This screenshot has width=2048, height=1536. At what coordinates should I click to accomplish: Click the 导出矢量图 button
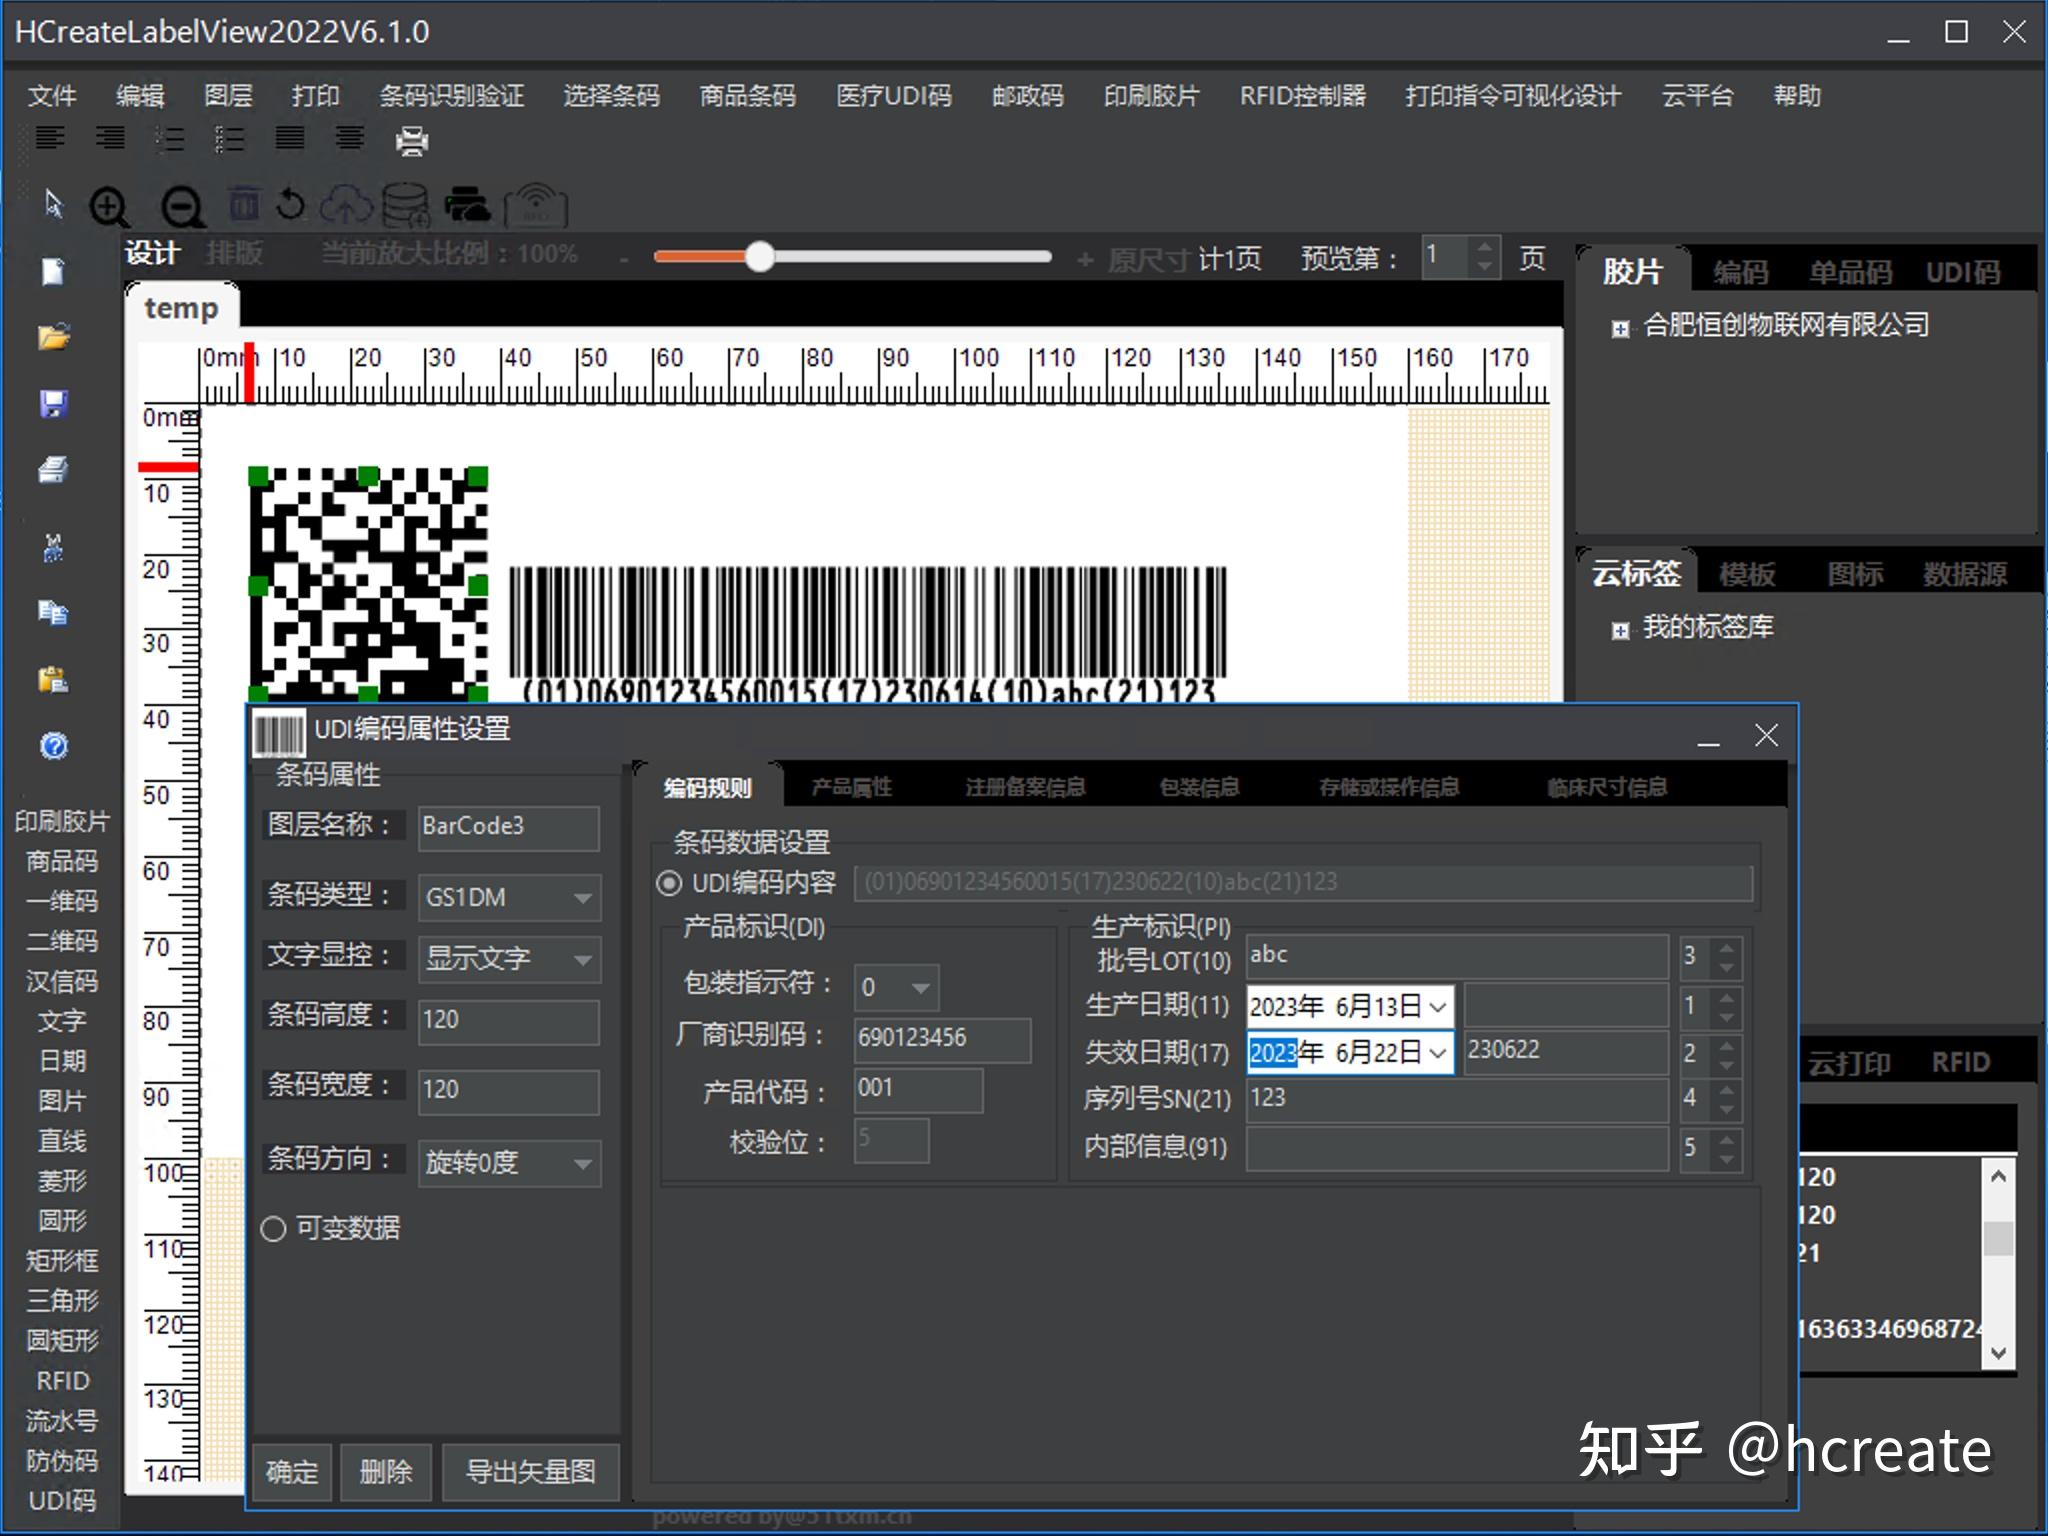click(x=531, y=1472)
